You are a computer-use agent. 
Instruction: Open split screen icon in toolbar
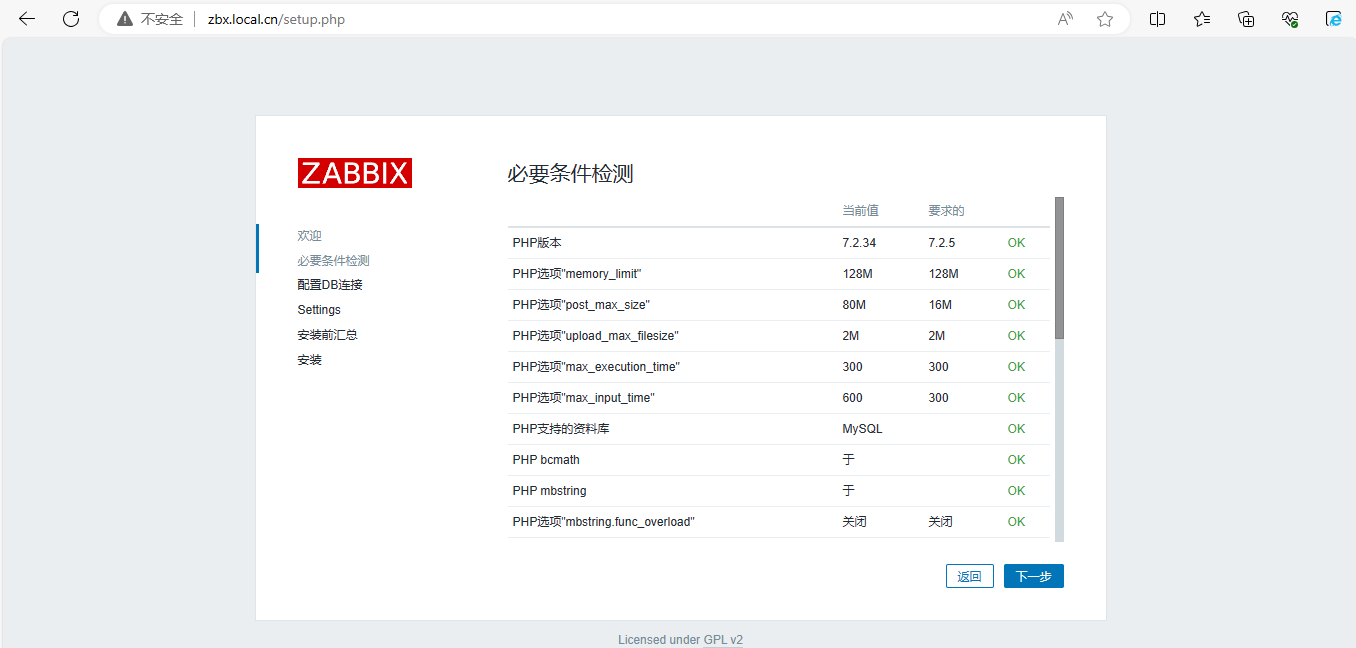click(1157, 19)
